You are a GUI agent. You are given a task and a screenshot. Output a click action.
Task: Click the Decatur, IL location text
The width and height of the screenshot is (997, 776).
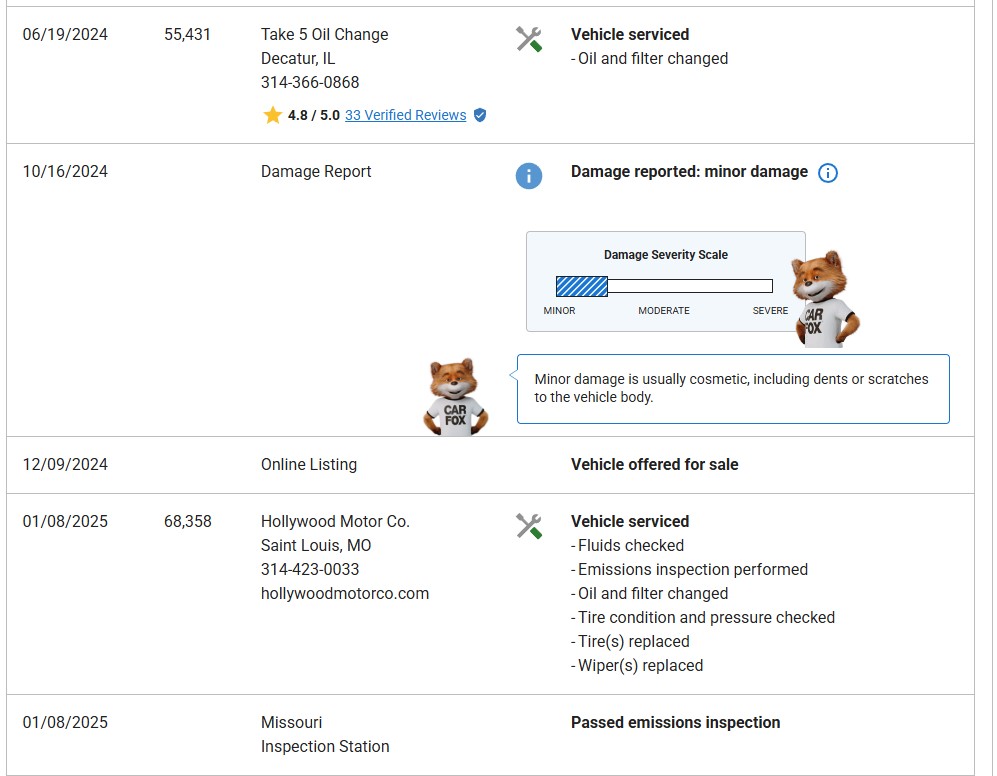coord(298,59)
